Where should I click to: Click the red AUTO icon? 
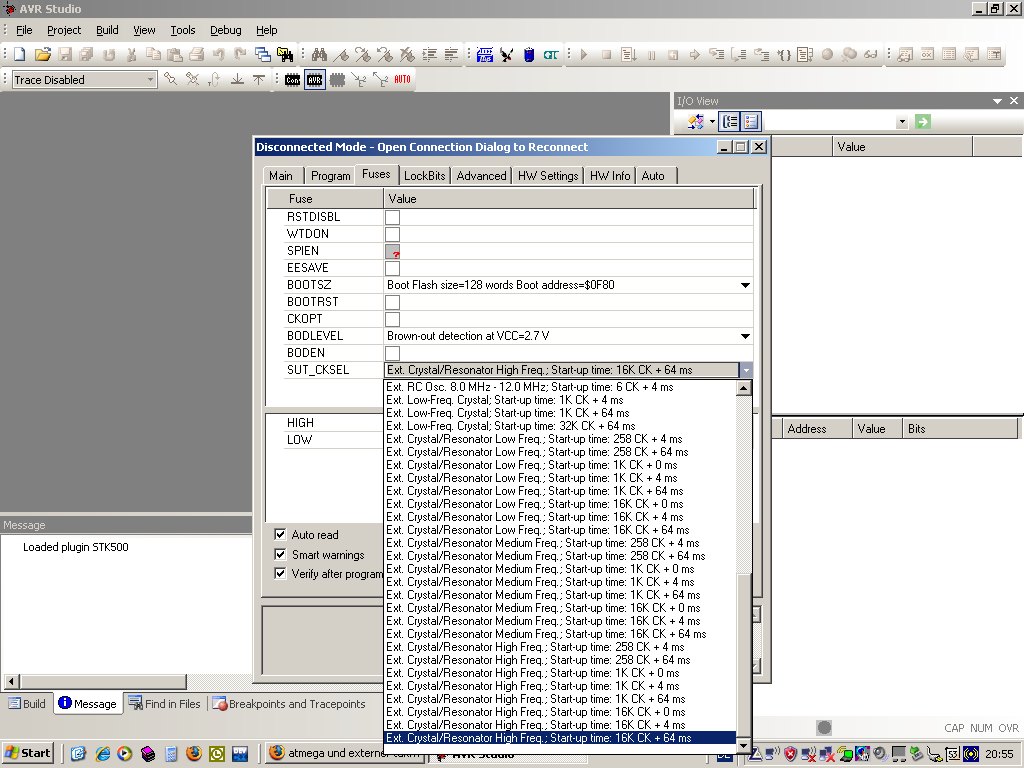402,80
